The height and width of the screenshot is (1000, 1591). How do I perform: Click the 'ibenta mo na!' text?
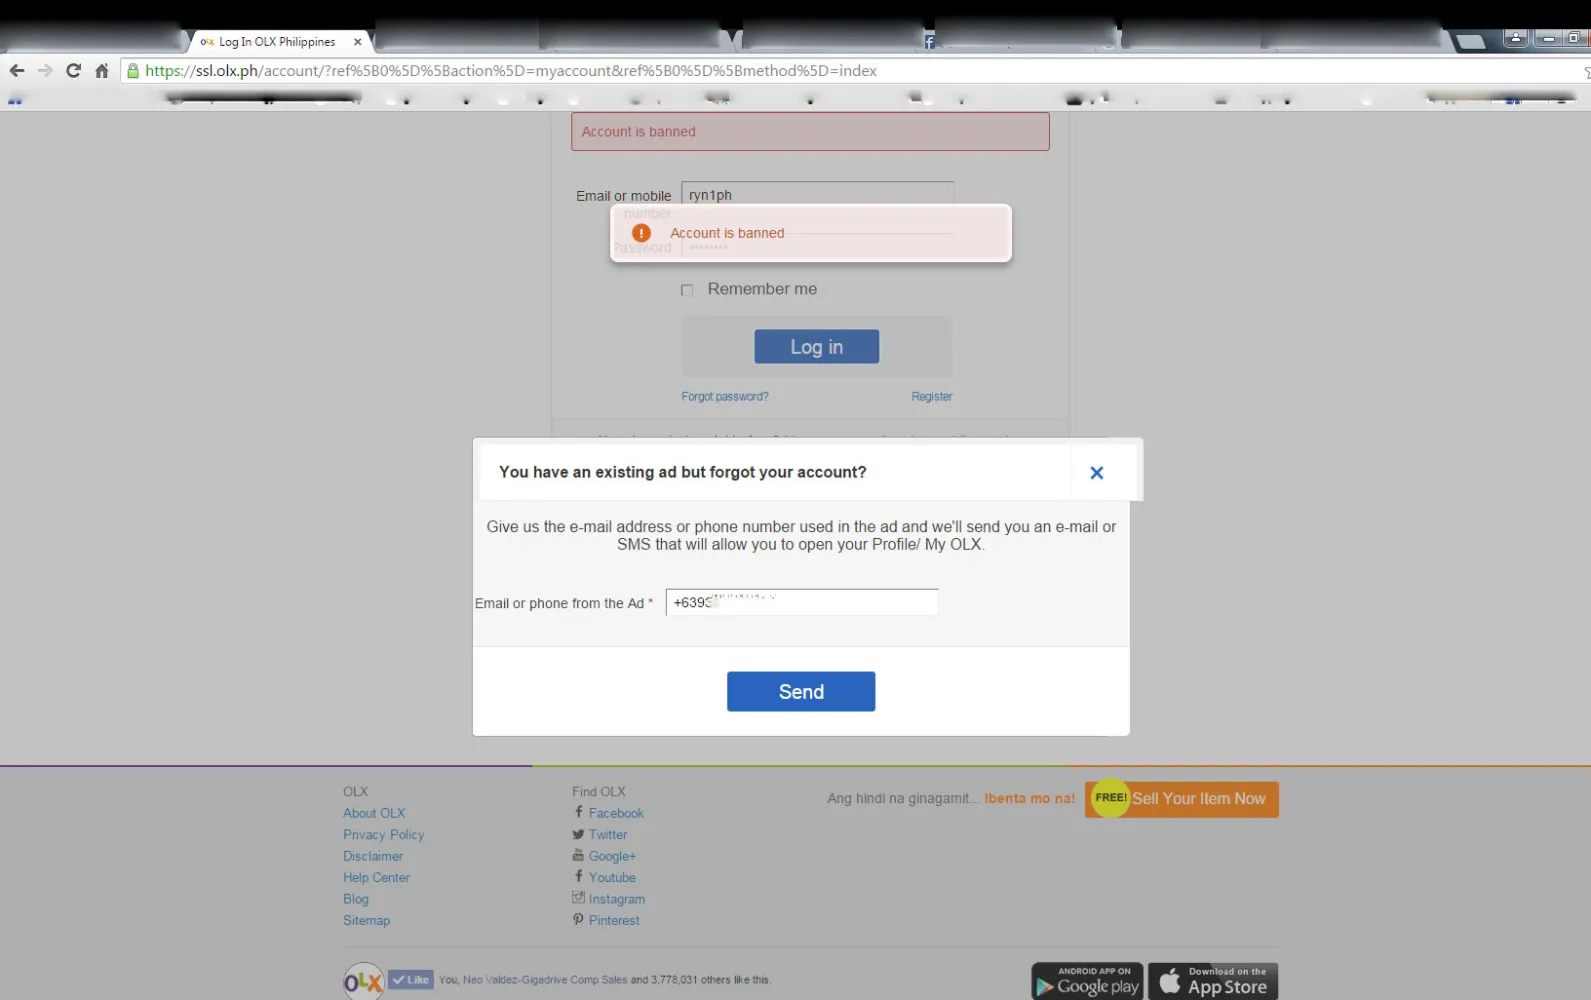1029,799
